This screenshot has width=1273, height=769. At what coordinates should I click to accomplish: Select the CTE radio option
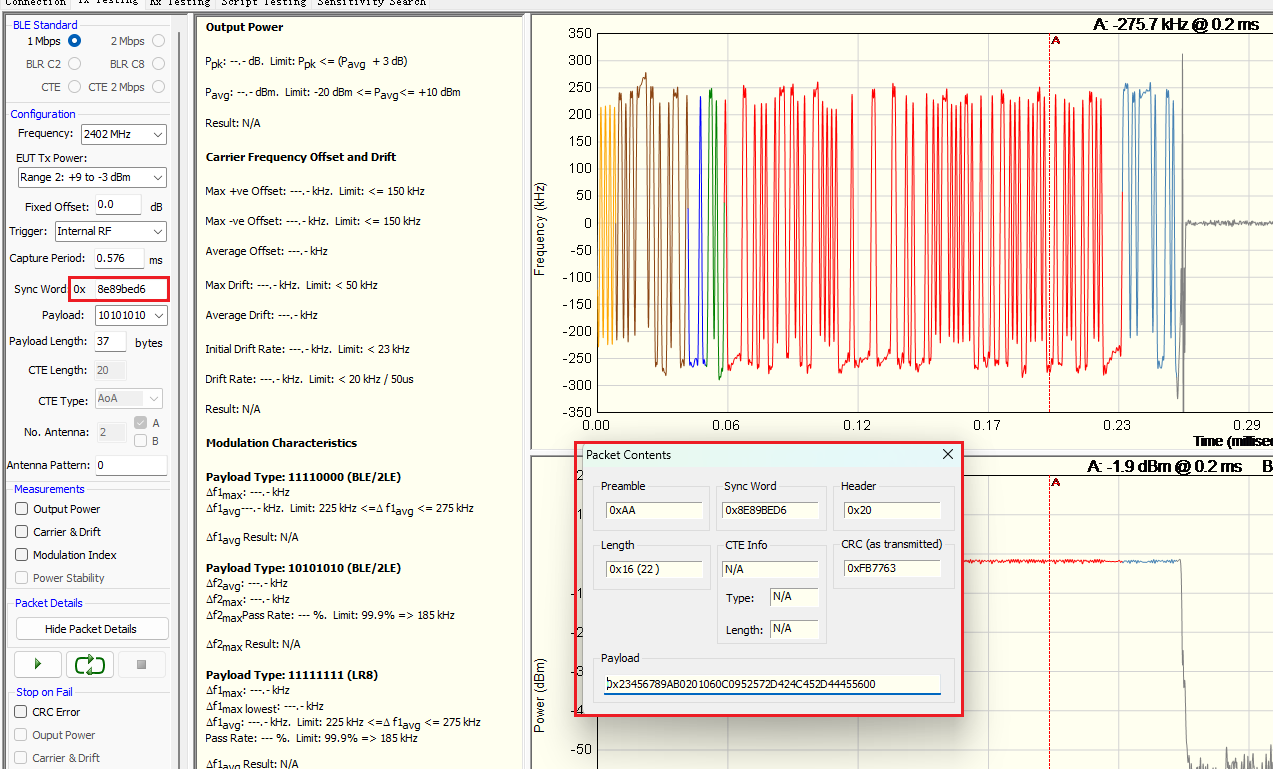pyautogui.click(x=75, y=87)
